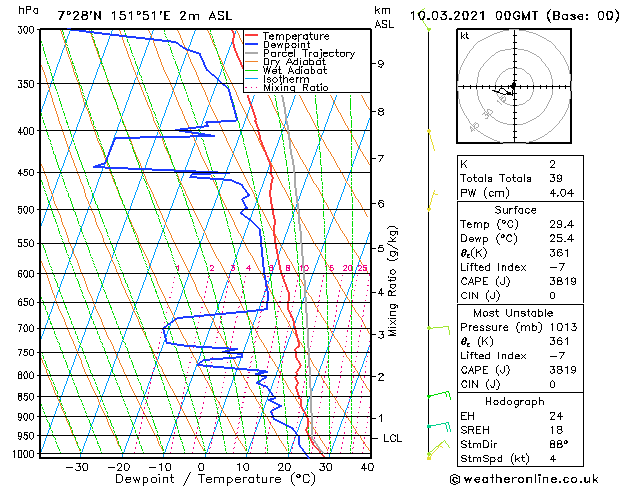Click the surface Dewp value '25.4'
Image resolution: width=629 pixels, height=486 pixels.
pos(562,239)
